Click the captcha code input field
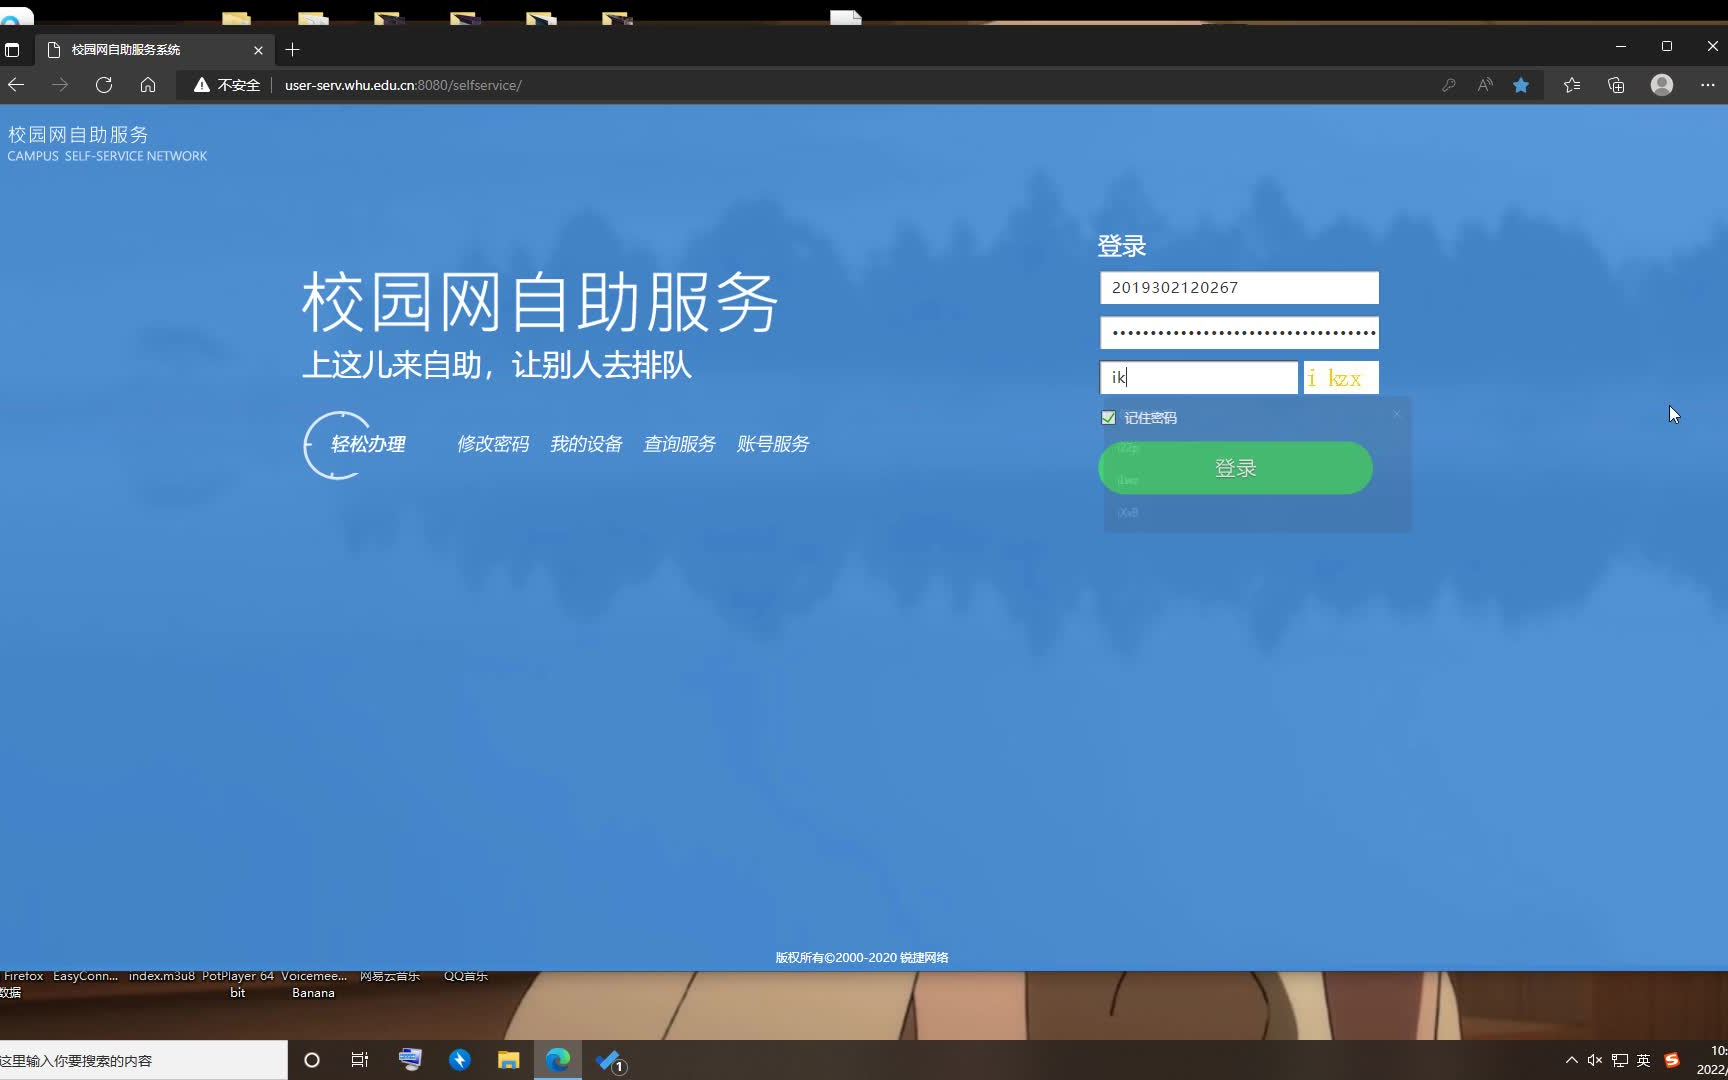The height and width of the screenshot is (1080, 1728). point(1198,377)
